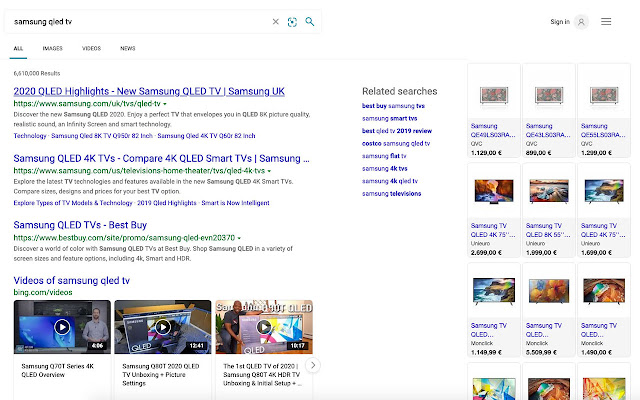640x400 pixels.
Task: Select related search costco samsung qled tv
Action: point(396,144)
